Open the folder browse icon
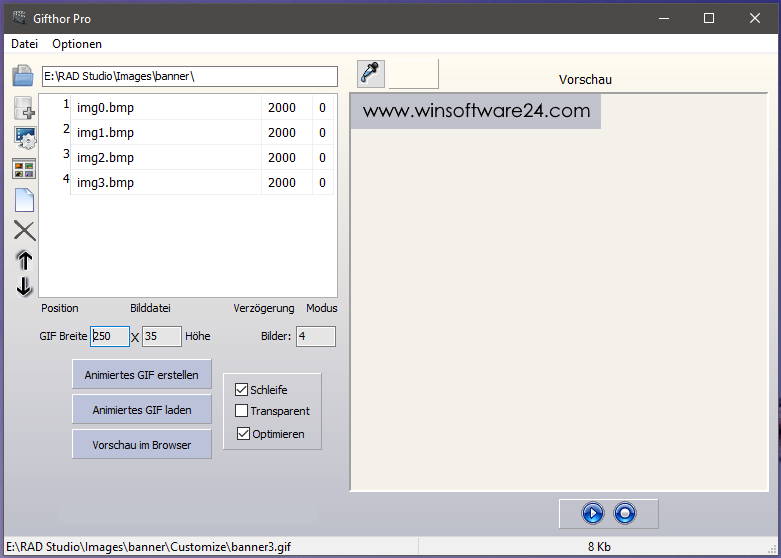This screenshot has height=558, width=781. [x=23, y=76]
